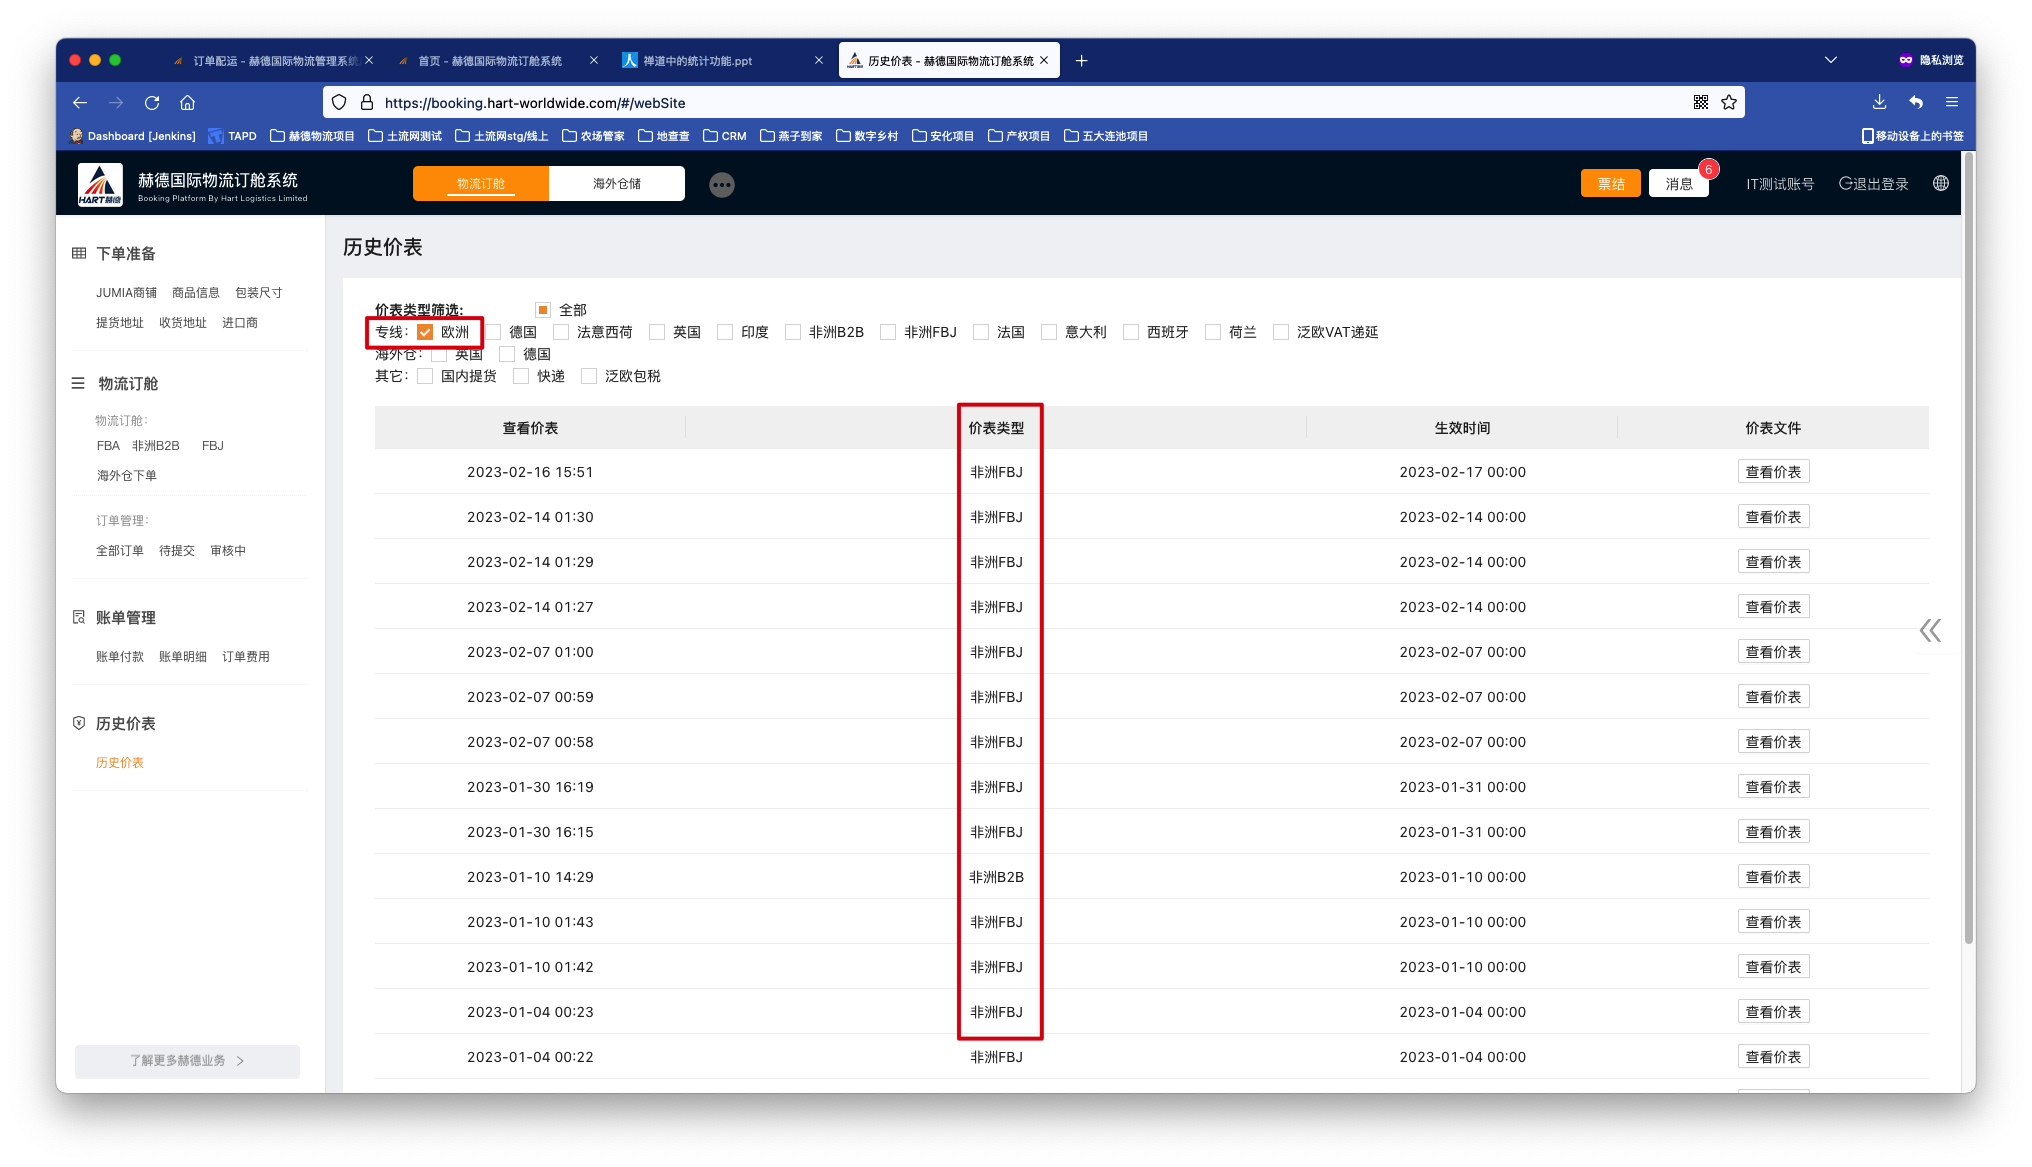Screen dimensions: 2032x1167
Task: Click 查看价表 for the 2023-02-16 15:51 row
Action: click(x=1772, y=472)
